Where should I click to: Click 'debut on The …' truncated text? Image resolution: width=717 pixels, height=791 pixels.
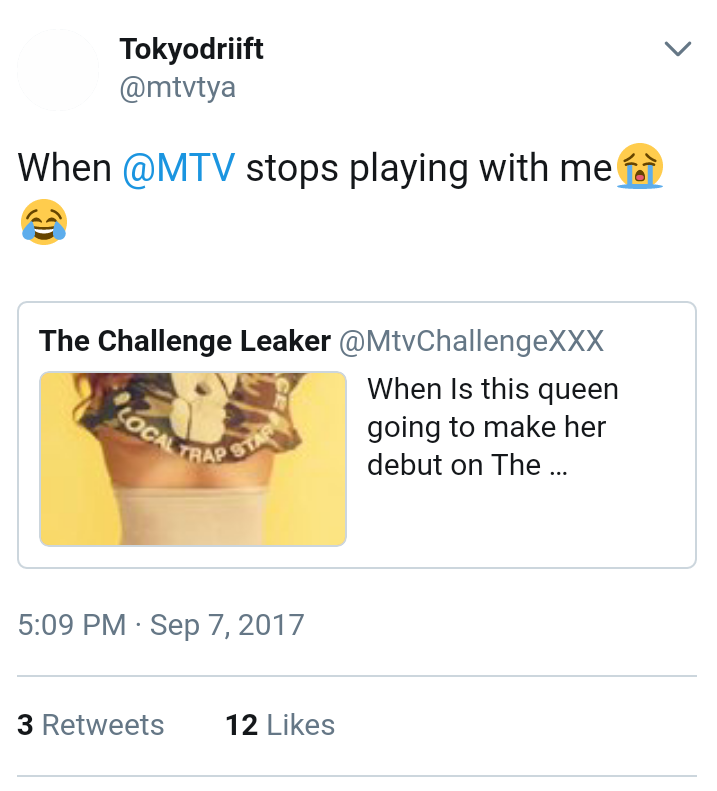click(467, 465)
